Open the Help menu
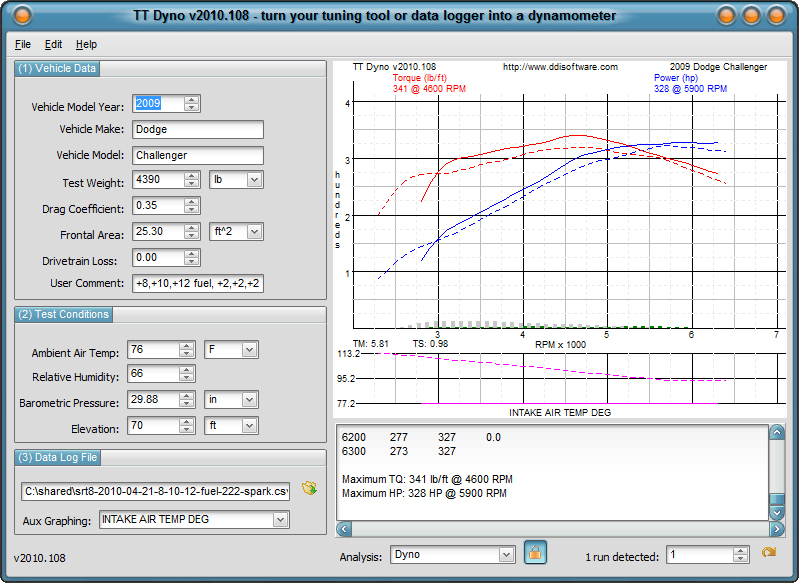Viewport: 799px width, 583px height. (x=86, y=44)
